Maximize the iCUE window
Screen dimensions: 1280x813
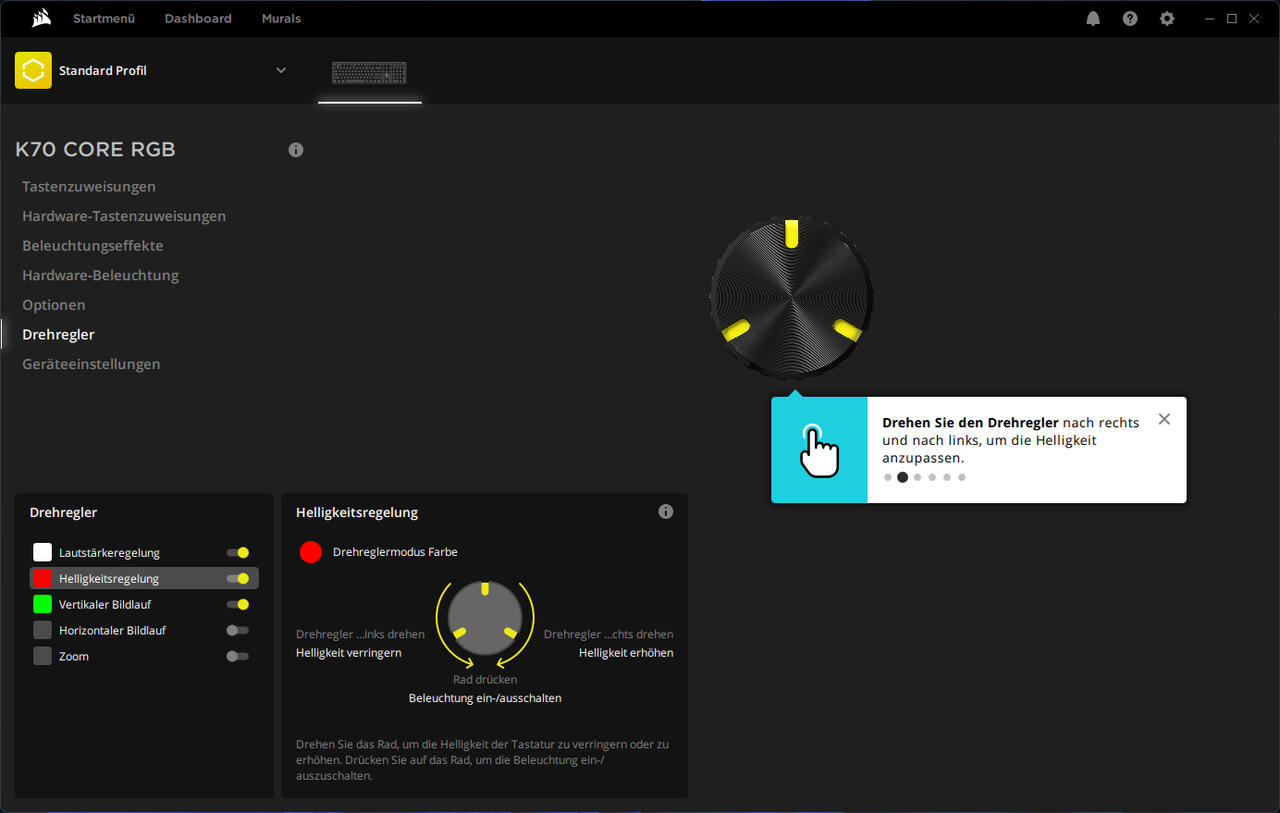click(1232, 18)
